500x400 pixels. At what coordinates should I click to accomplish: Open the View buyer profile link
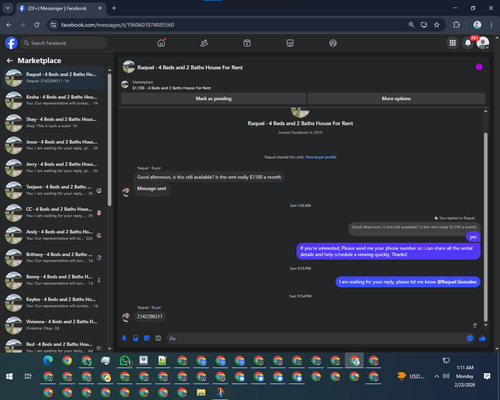pyautogui.click(x=321, y=157)
